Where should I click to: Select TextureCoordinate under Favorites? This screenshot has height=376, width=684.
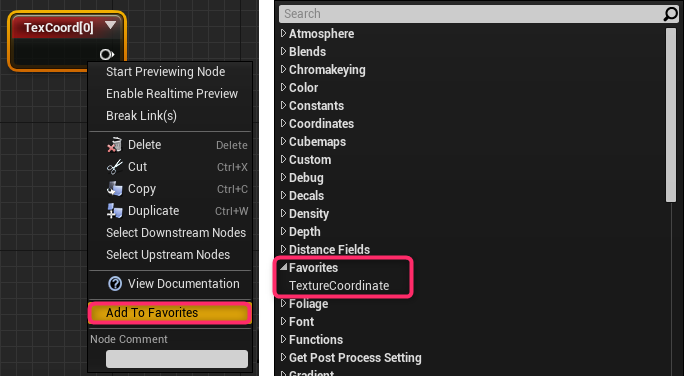click(339, 286)
